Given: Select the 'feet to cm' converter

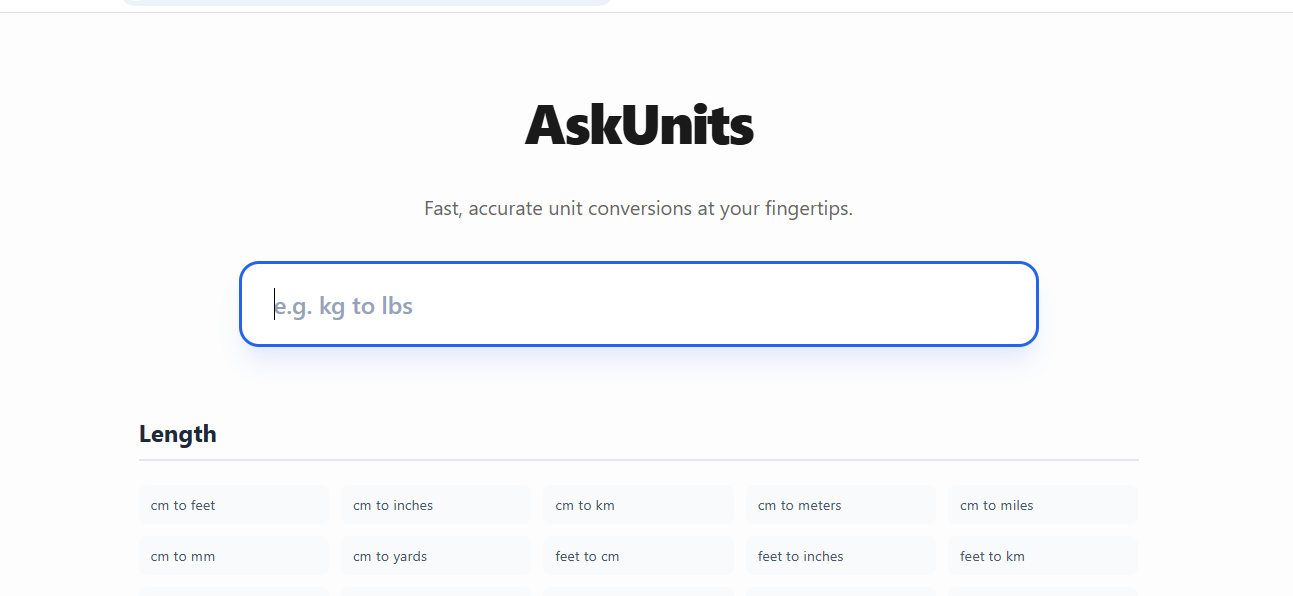Looking at the screenshot, I should click(638, 556).
